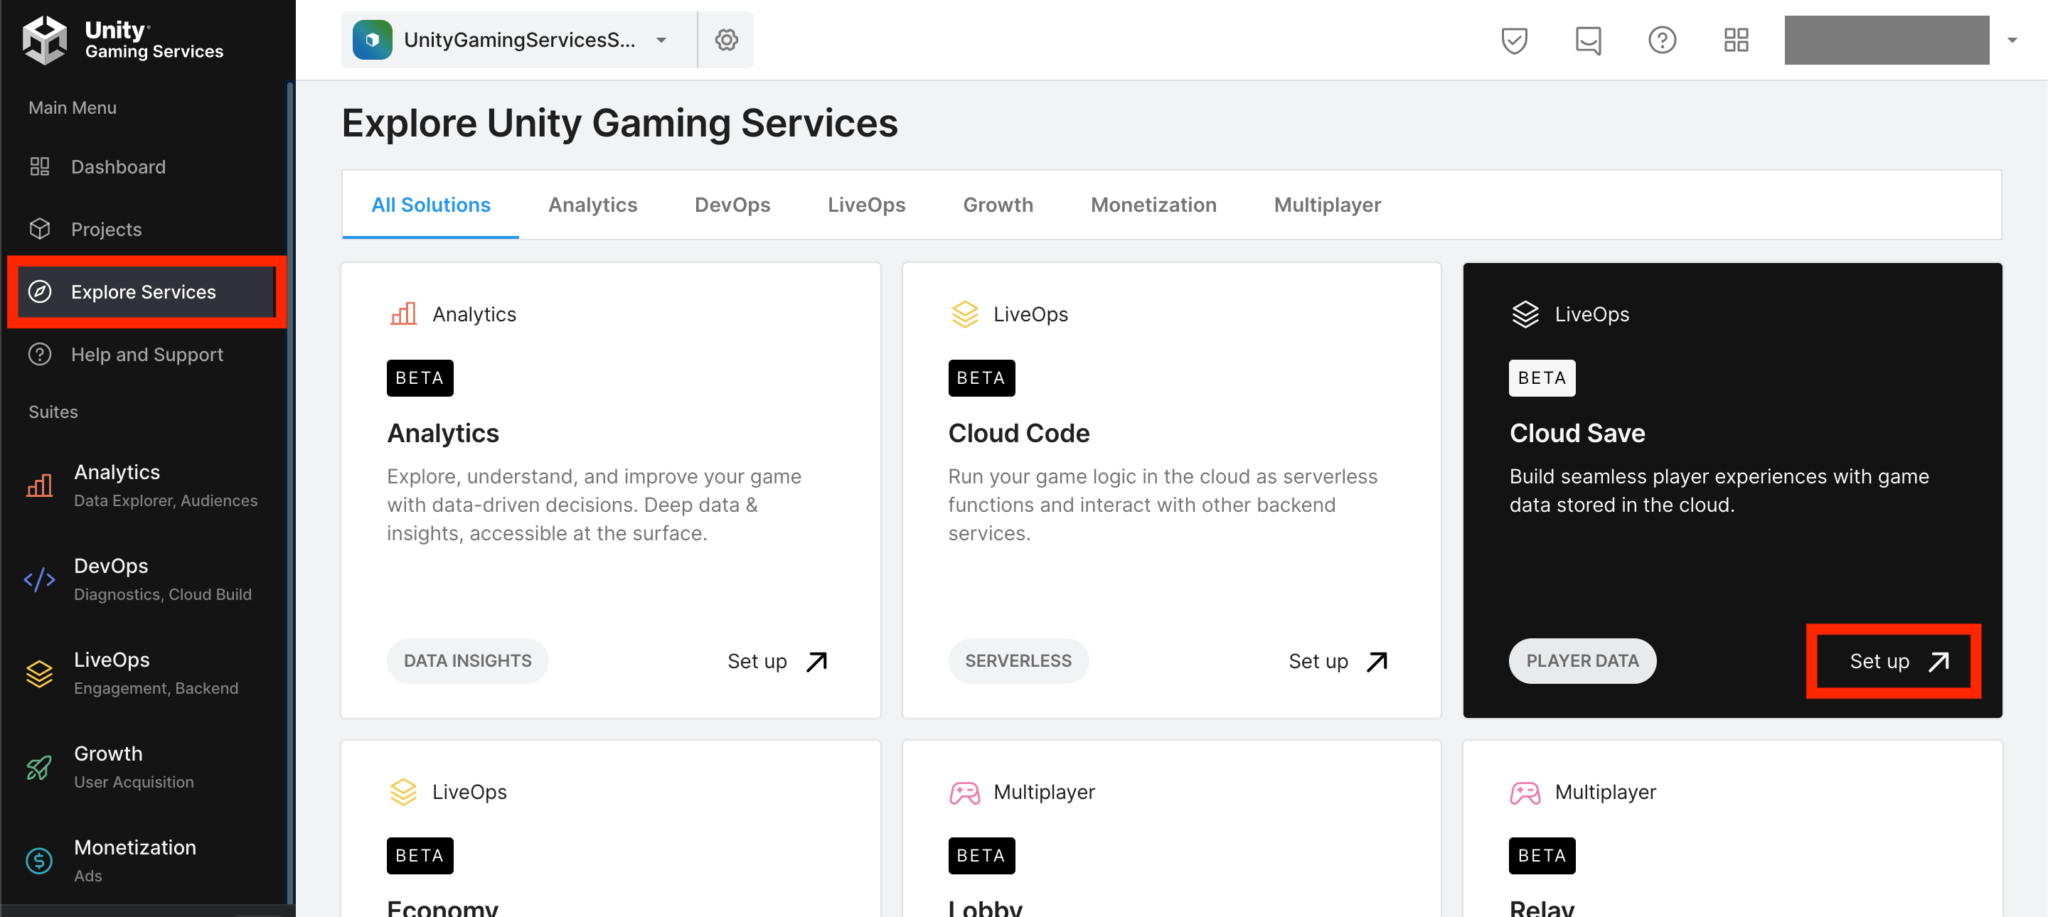
Task: Click the SERVERLESS tag on Cloud Code
Action: click(1018, 661)
